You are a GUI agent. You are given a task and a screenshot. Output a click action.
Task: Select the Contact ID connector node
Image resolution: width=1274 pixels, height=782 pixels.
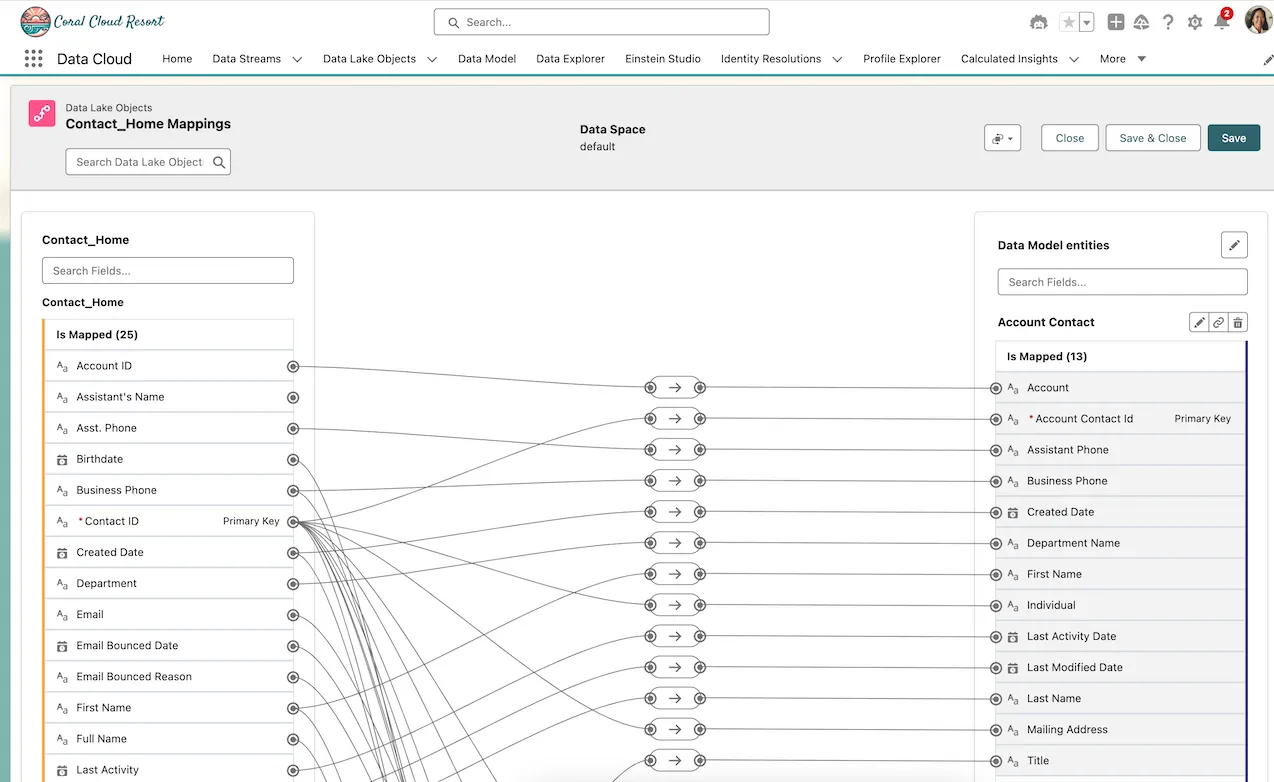click(x=293, y=522)
